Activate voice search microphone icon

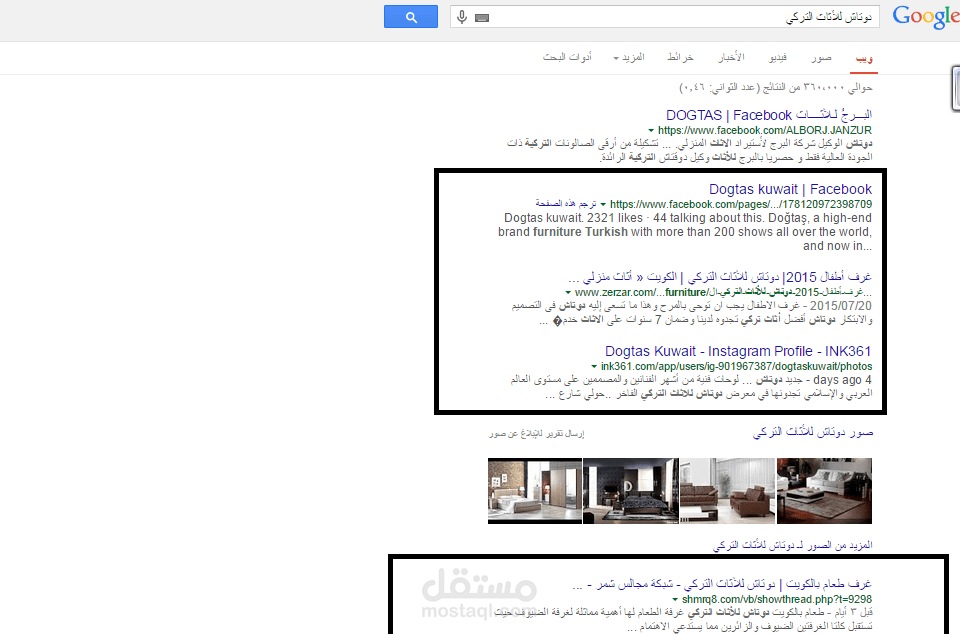[462, 17]
